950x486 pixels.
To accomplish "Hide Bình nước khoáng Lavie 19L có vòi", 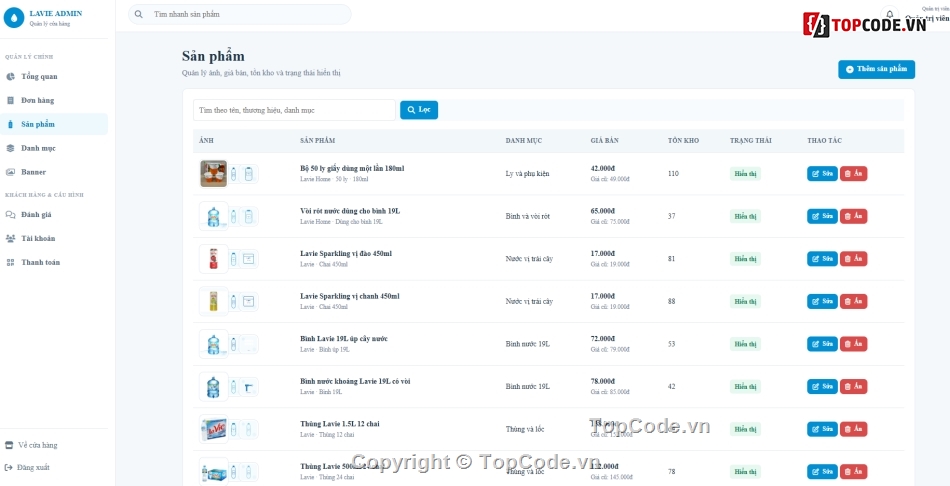I will click(853, 387).
